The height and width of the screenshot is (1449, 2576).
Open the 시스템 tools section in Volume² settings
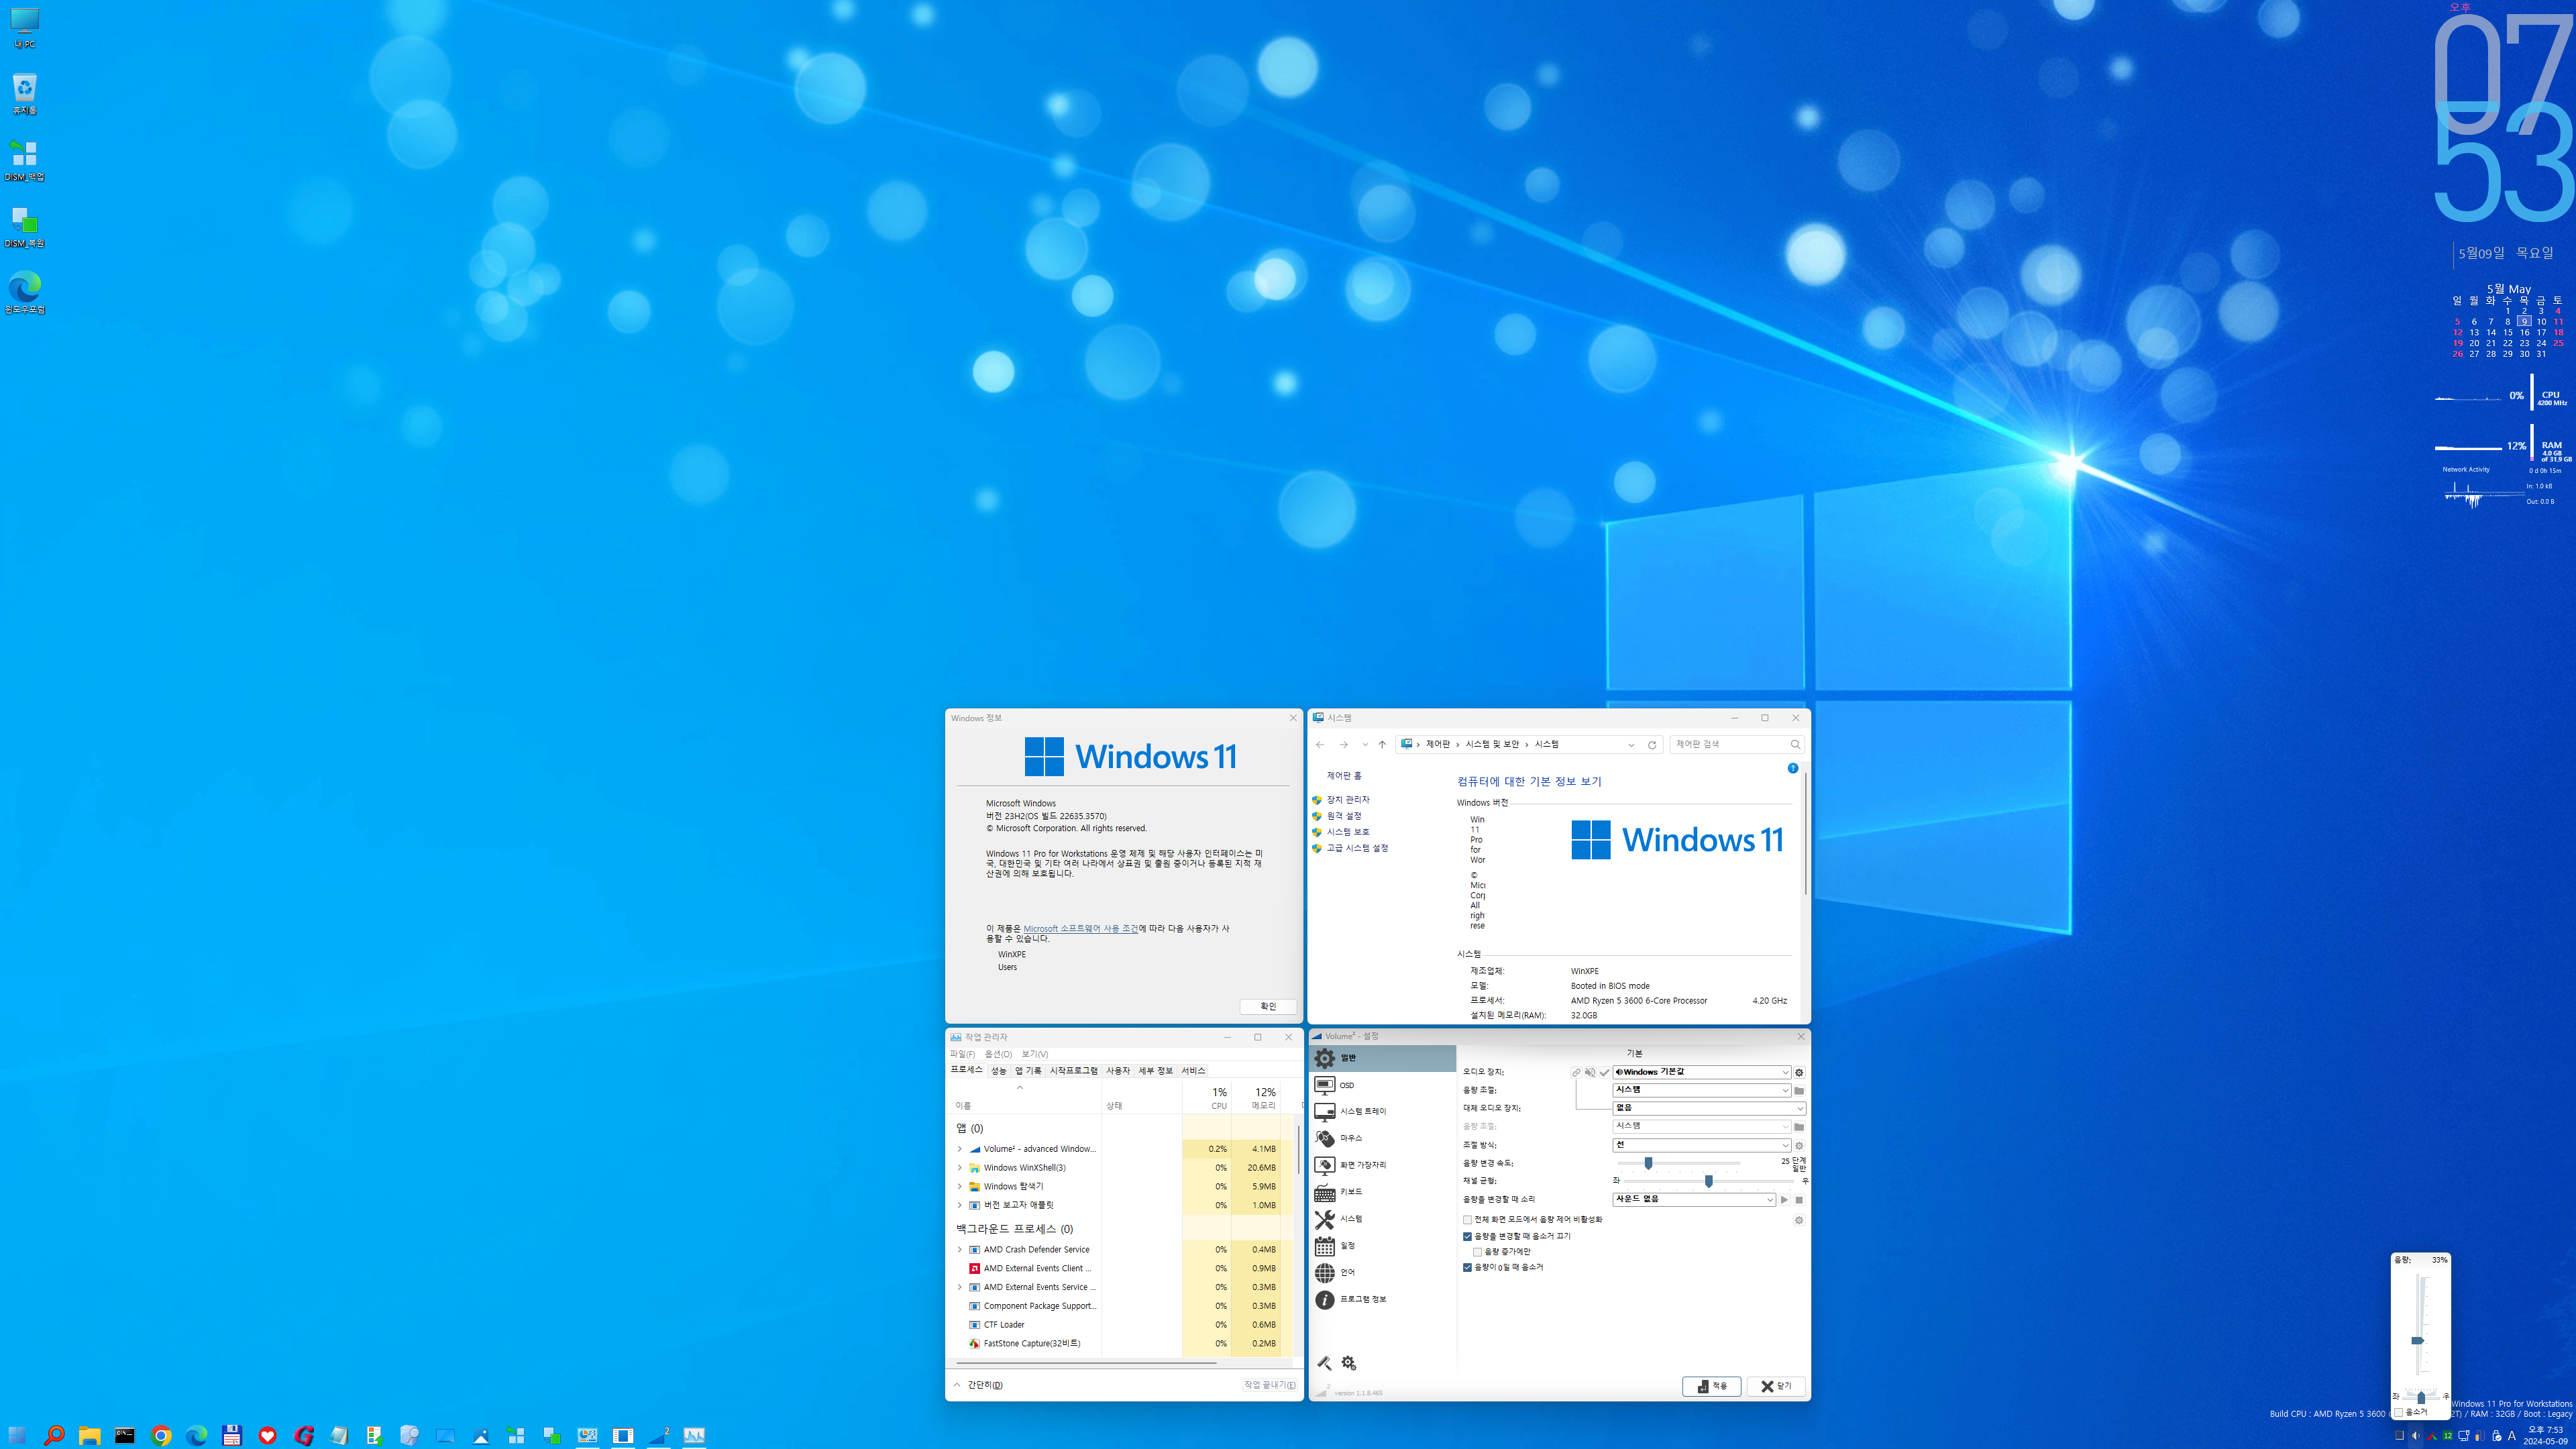1382,1219
